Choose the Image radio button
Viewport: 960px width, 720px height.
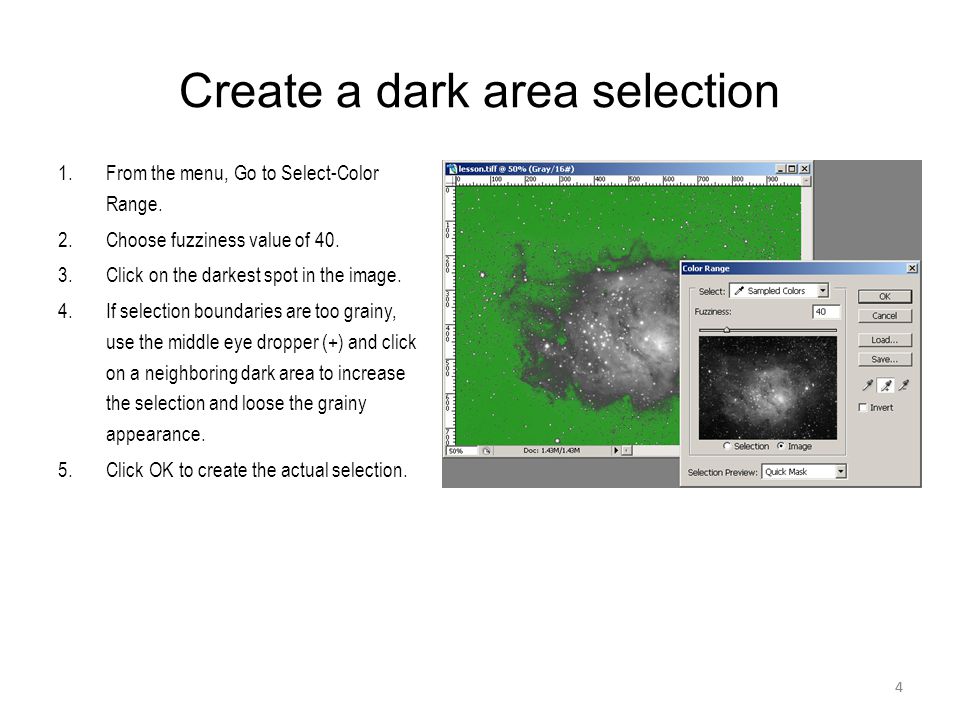pos(781,446)
